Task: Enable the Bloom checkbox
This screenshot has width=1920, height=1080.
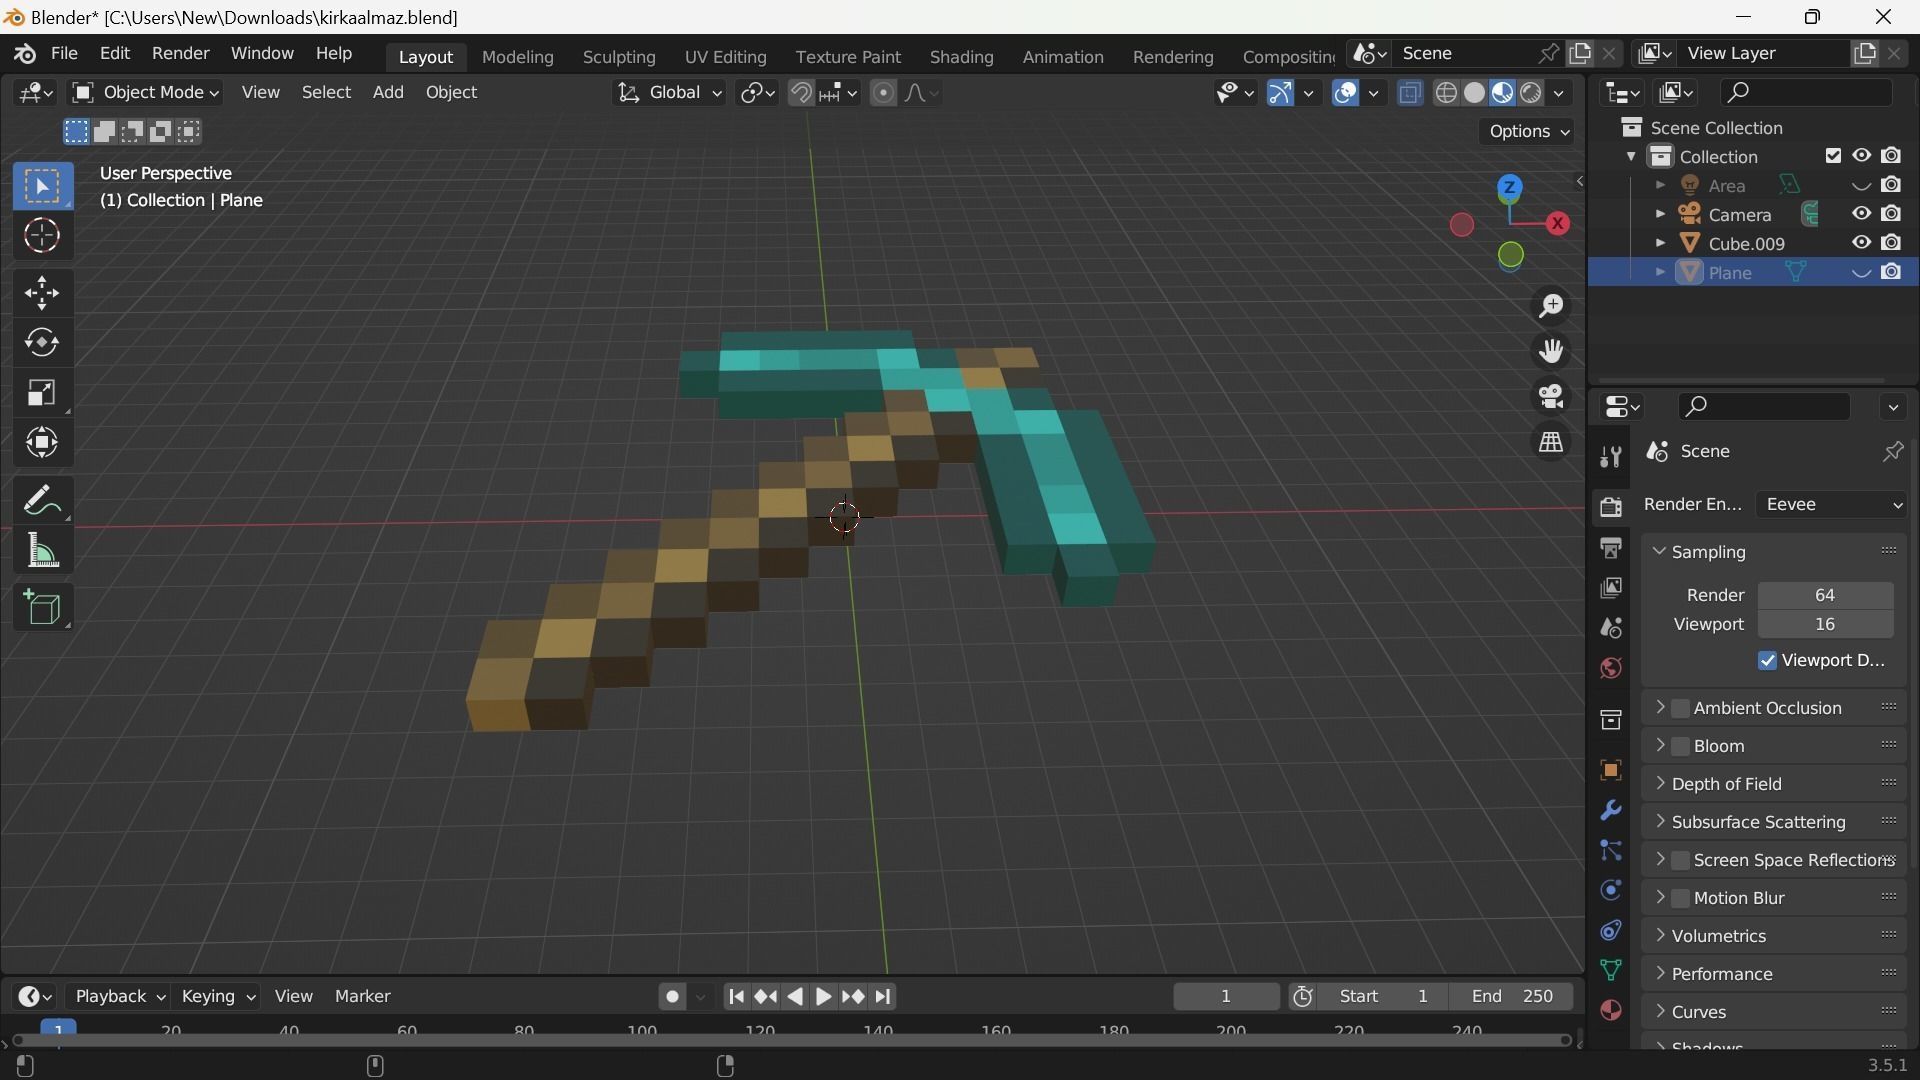Action: (x=1681, y=746)
